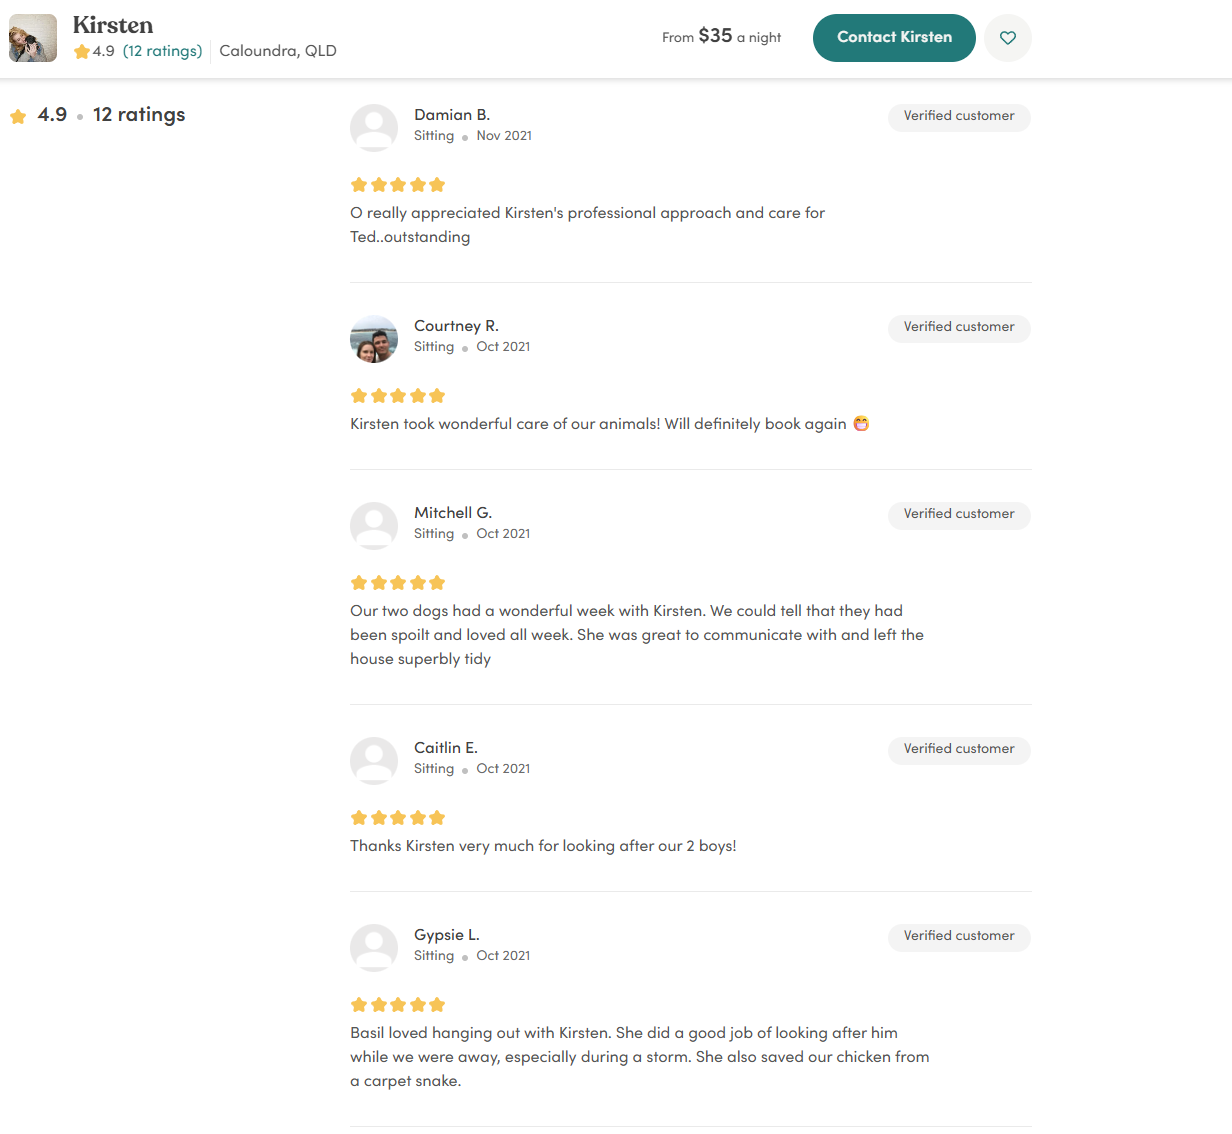Screen dimensions: 1232x1134
Task: Click Courtney R.'s profile photo
Action: pyautogui.click(x=374, y=339)
